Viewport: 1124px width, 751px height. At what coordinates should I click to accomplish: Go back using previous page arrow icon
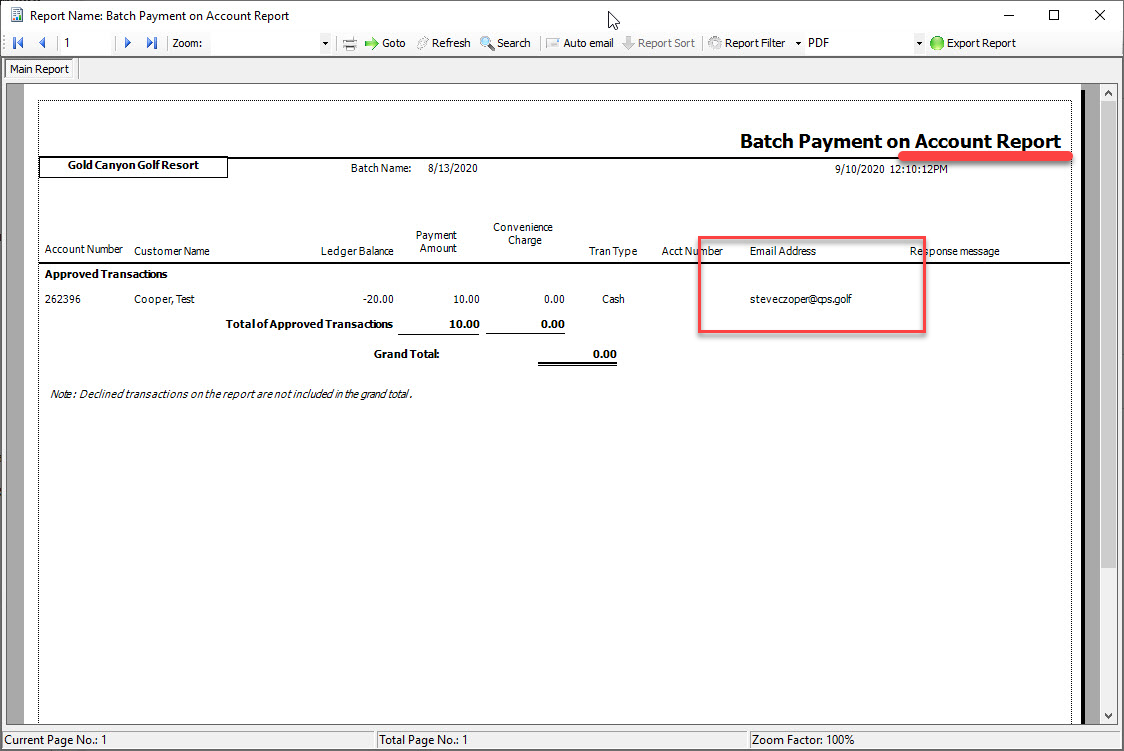click(x=40, y=42)
